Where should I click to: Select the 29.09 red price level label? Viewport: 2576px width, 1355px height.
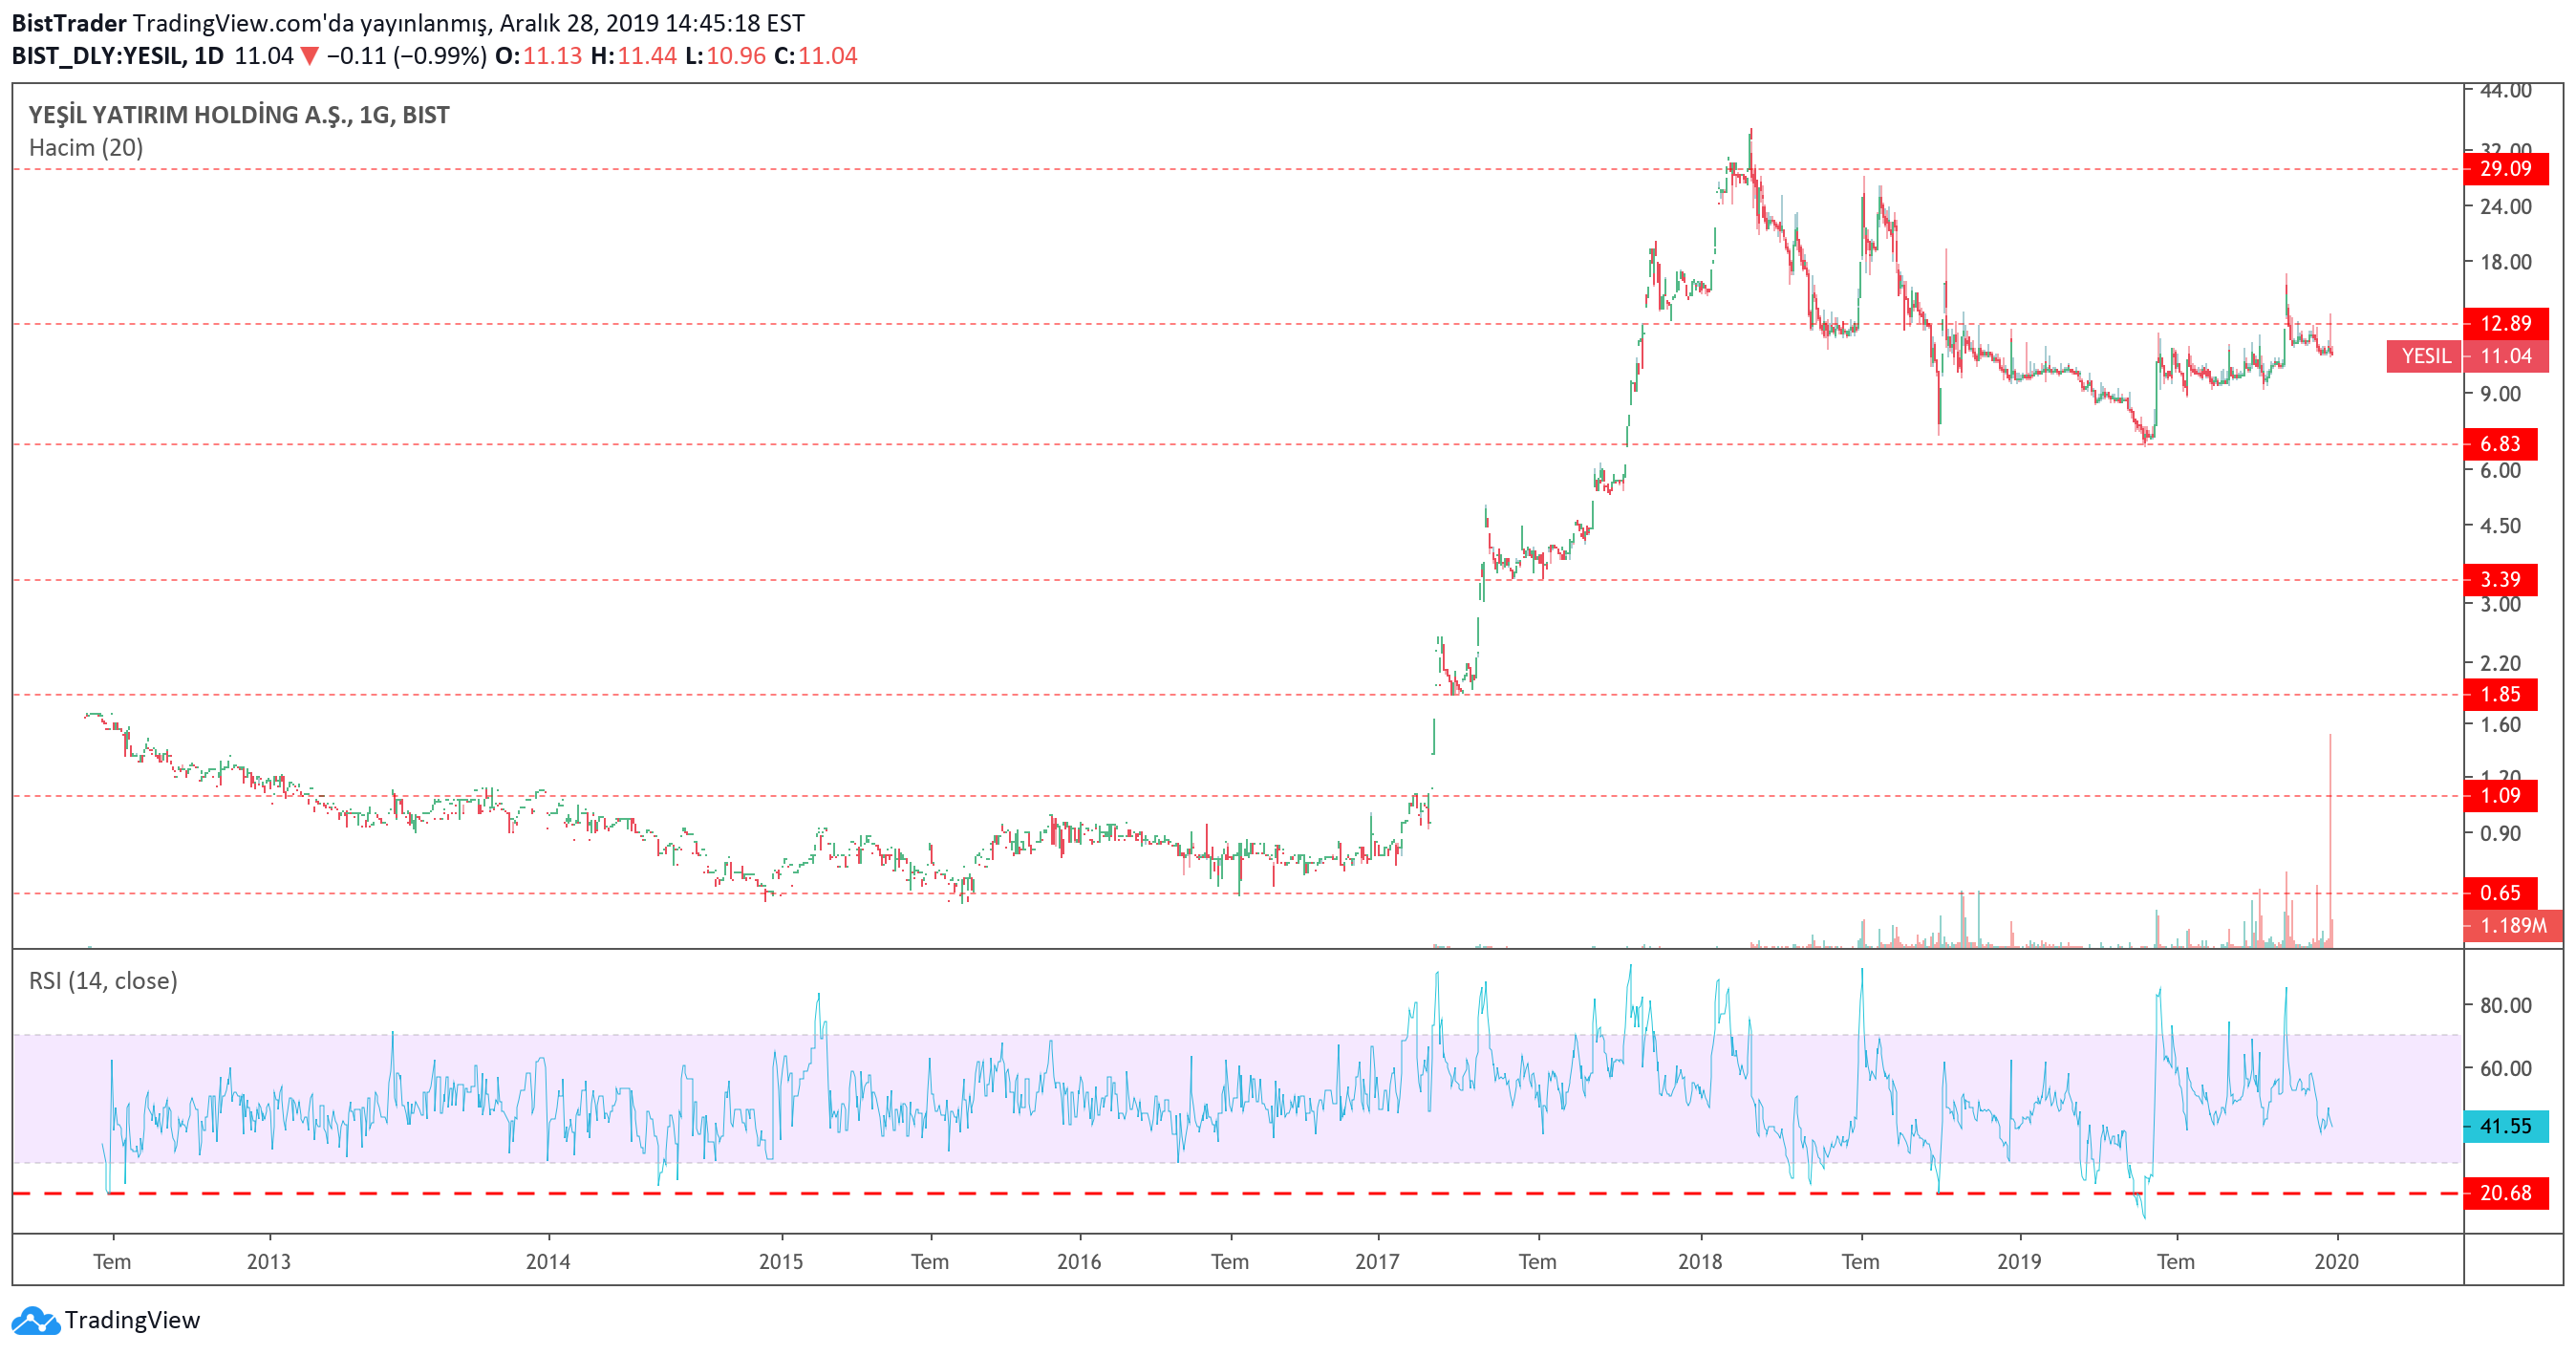[x=2504, y=169]
